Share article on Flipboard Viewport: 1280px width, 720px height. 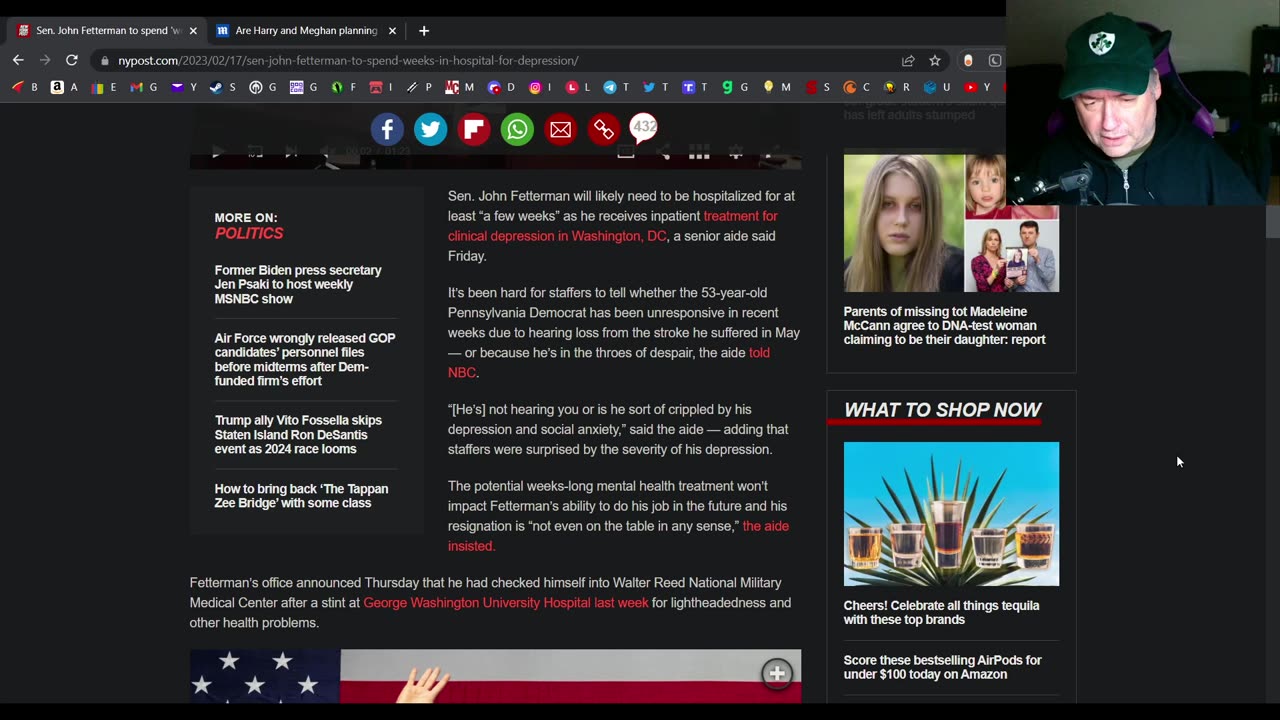(x=474, y=129)
